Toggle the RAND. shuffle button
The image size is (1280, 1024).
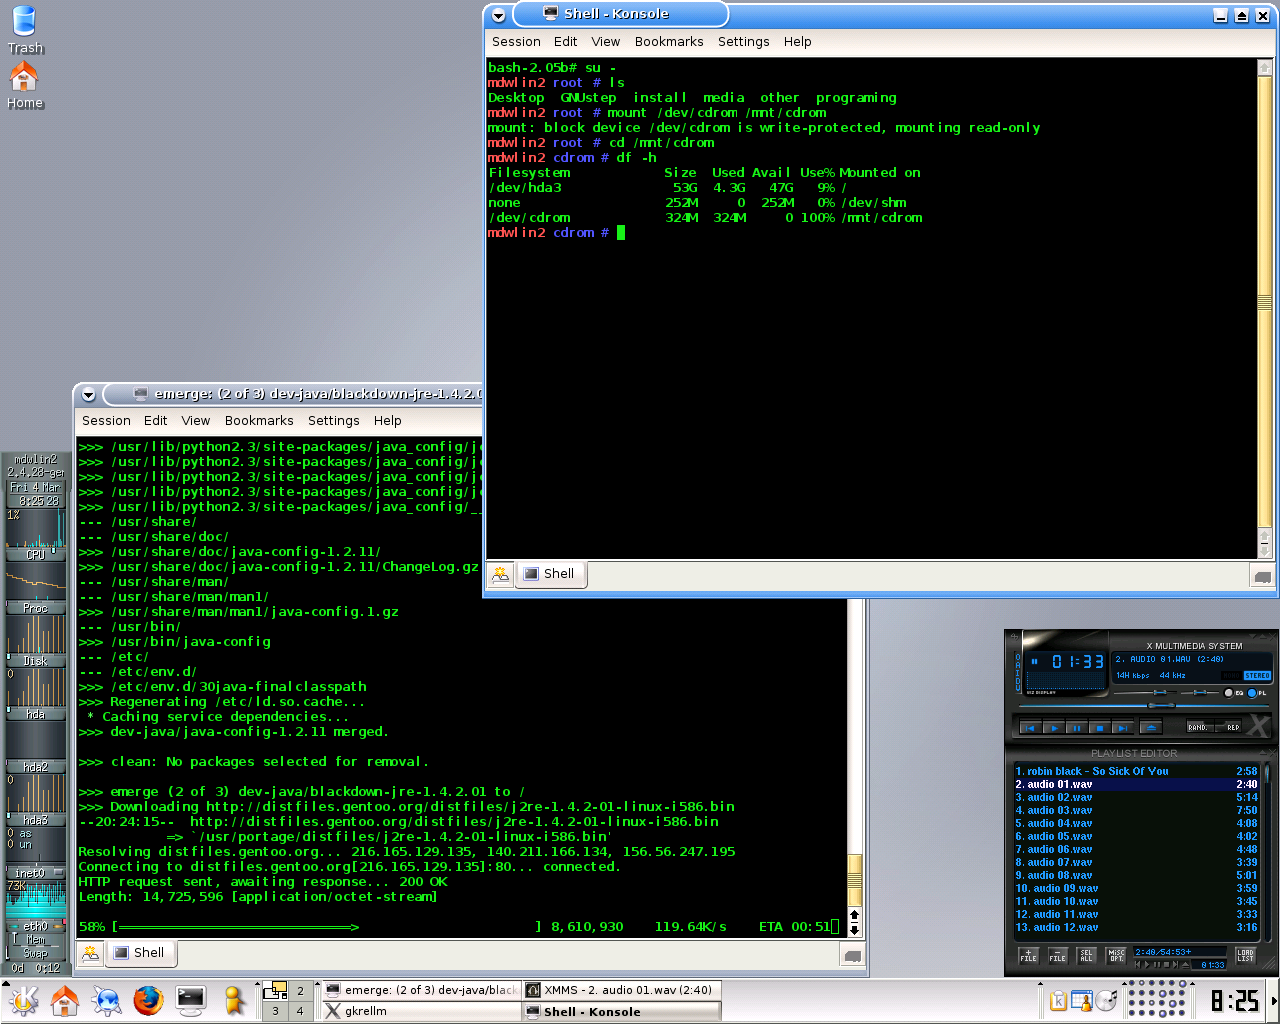click(1198, 728)
